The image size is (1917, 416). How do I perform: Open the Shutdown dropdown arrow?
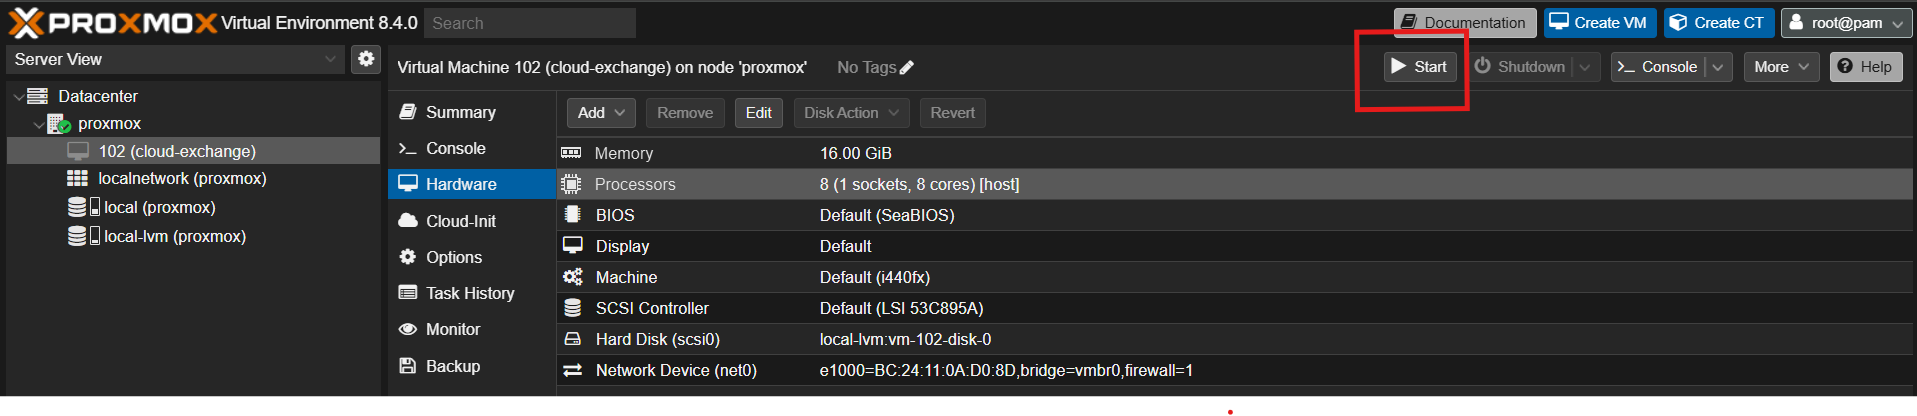1585,67
